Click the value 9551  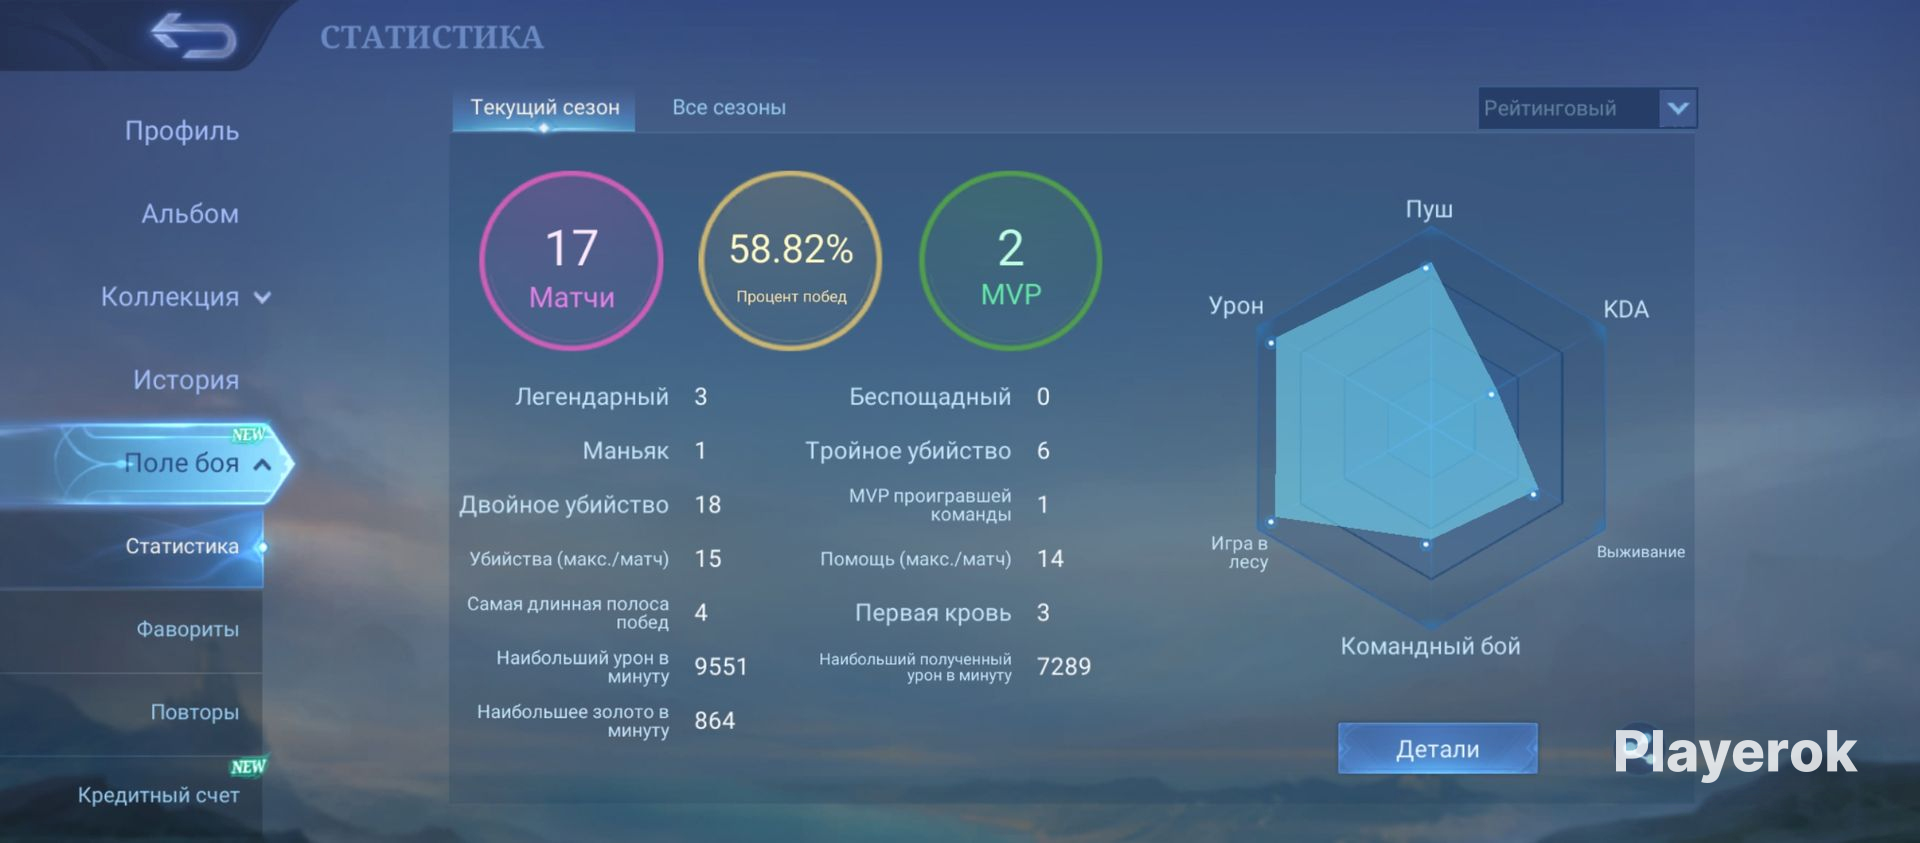721,667
